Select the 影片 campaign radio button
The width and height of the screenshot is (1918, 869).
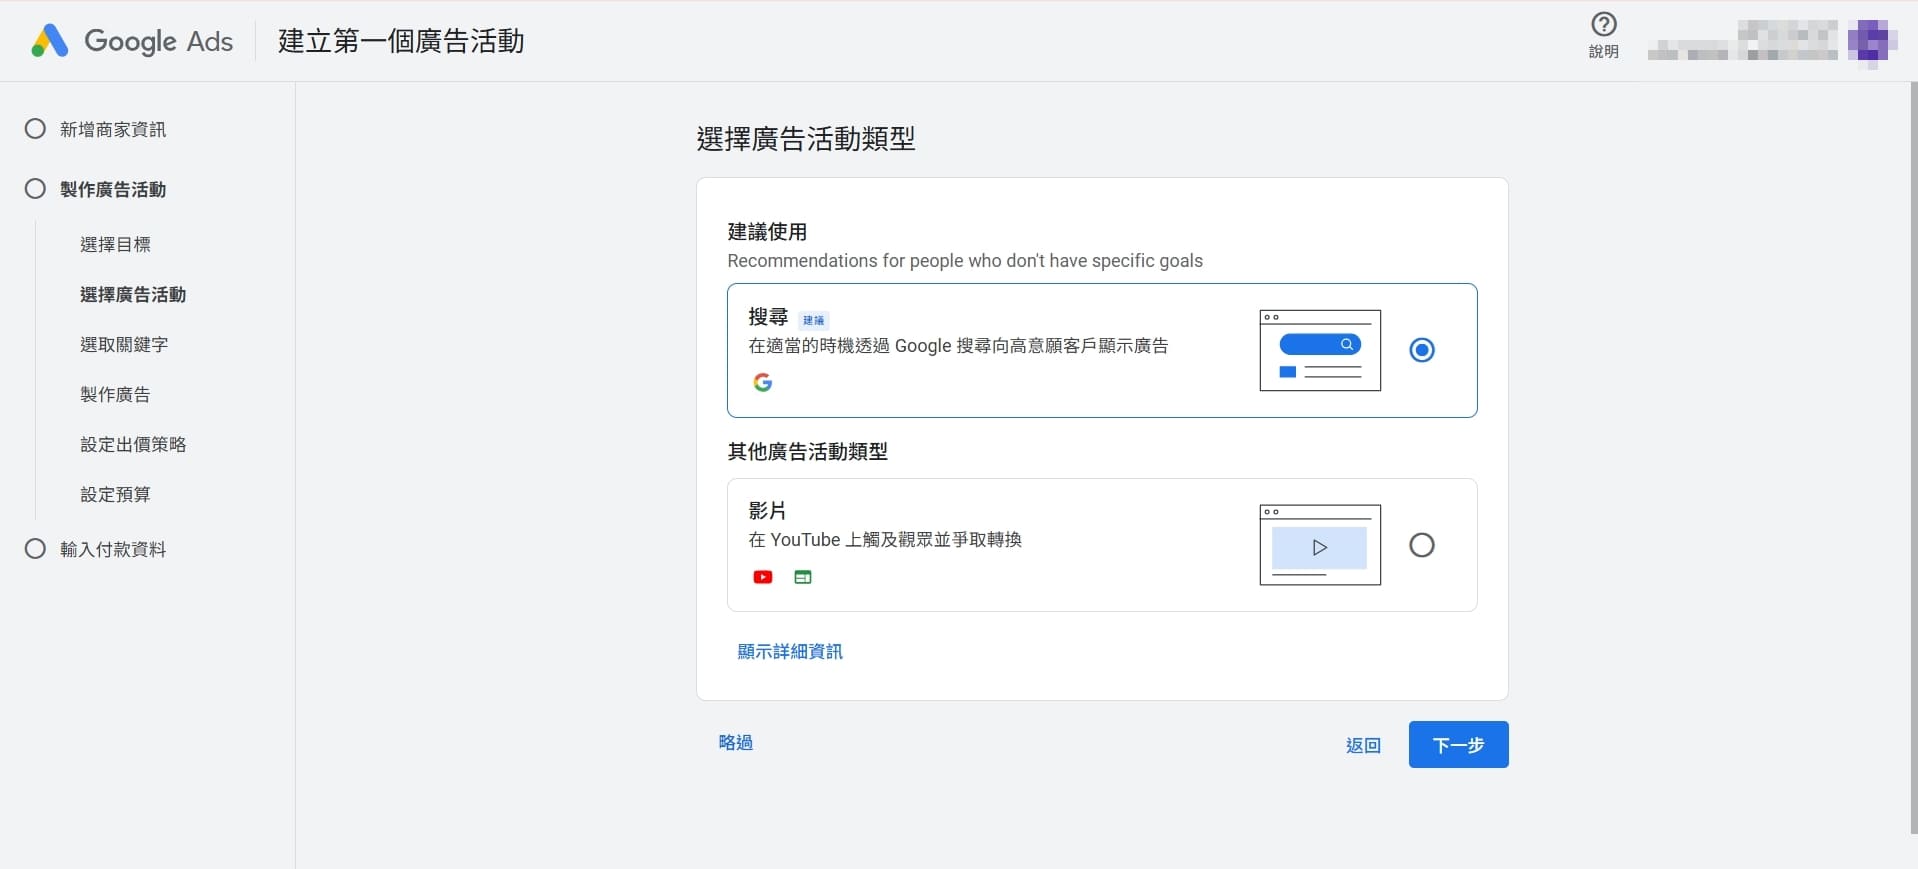coord(1422,545)
